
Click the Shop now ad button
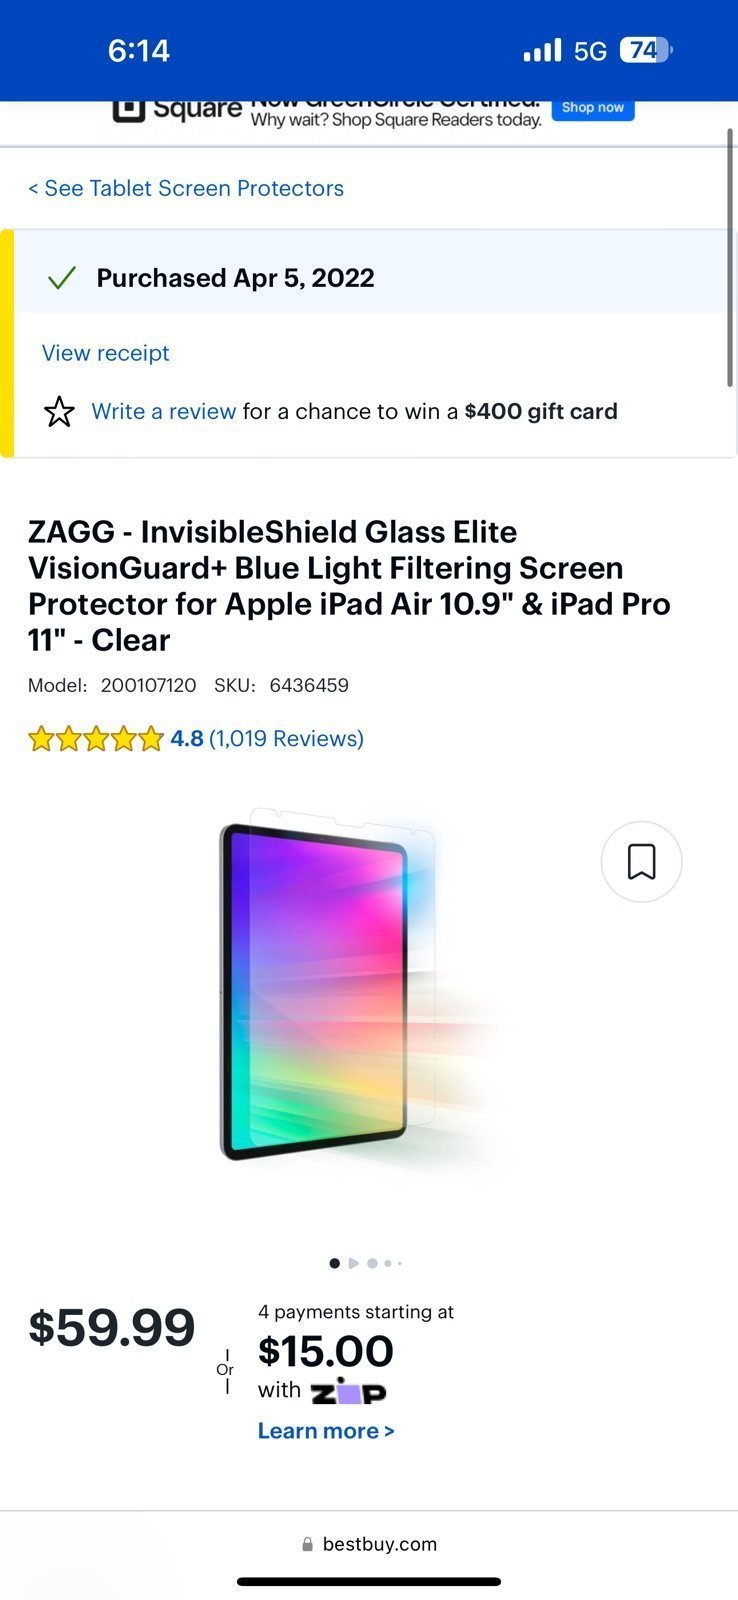click(x=593, y=108)
